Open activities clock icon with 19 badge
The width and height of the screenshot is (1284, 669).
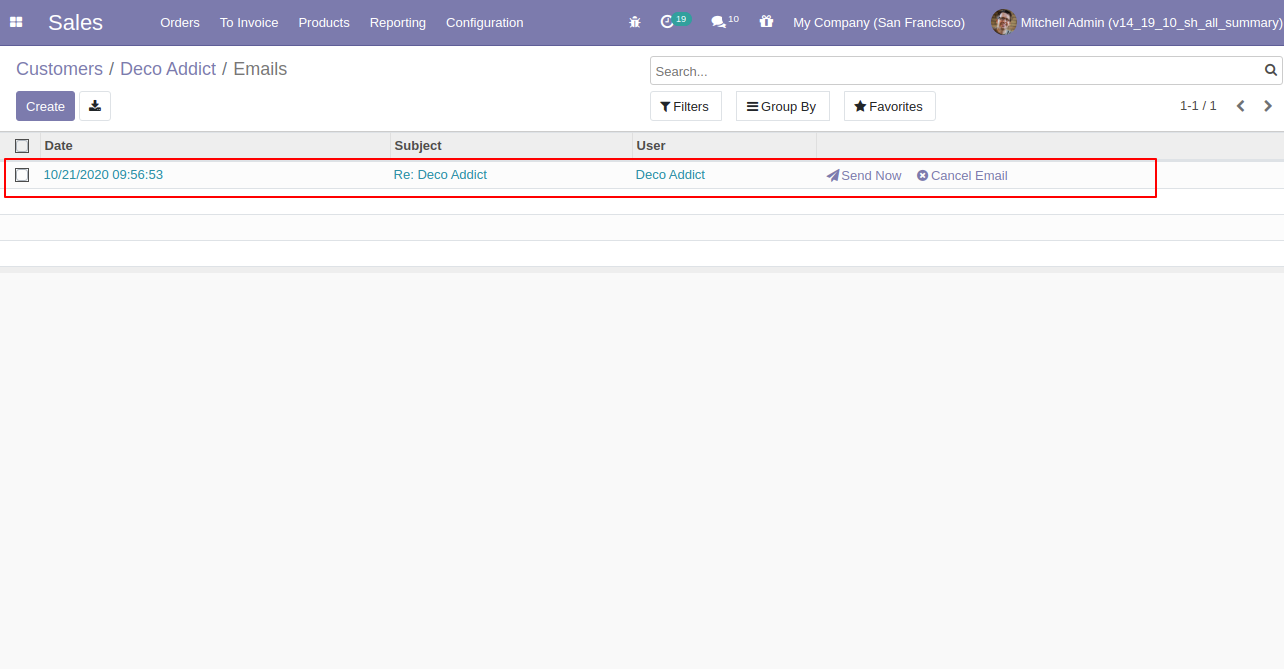[x=675, y=21]
